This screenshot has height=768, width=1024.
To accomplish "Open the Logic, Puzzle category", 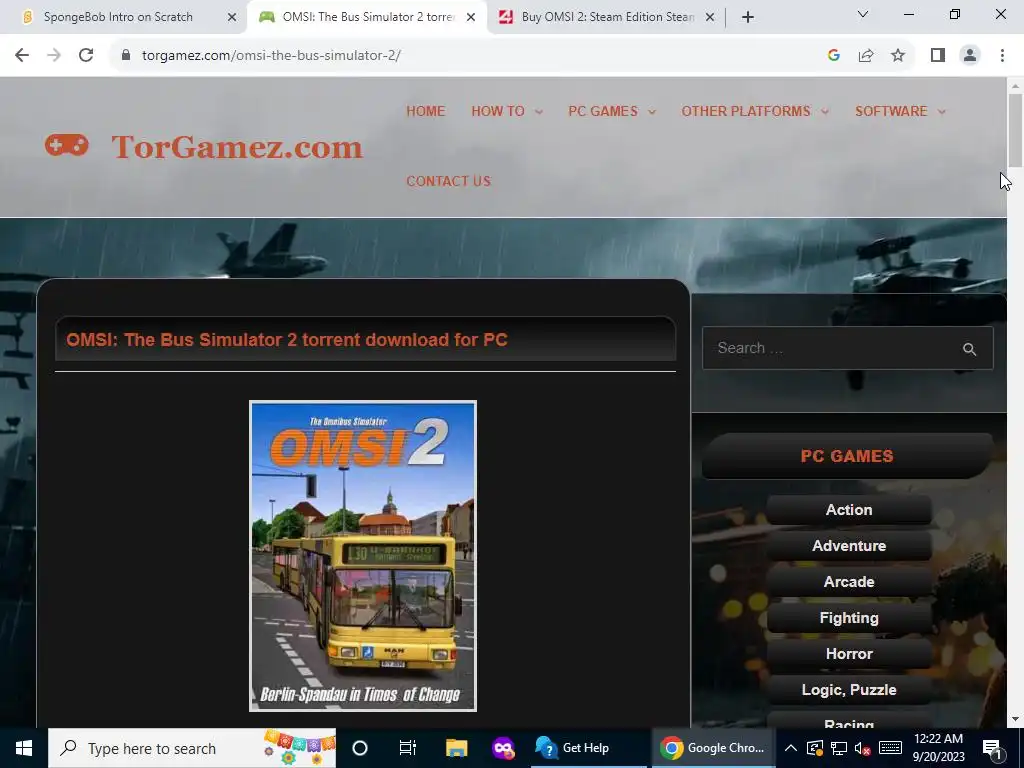I will click(x=849, y=690).
